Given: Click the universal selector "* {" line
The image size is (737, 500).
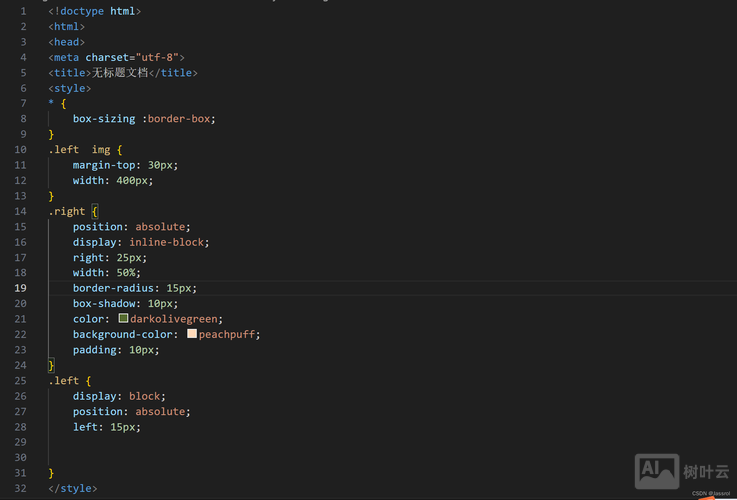Looking at the screenshot, I should (x=57, y=103).
